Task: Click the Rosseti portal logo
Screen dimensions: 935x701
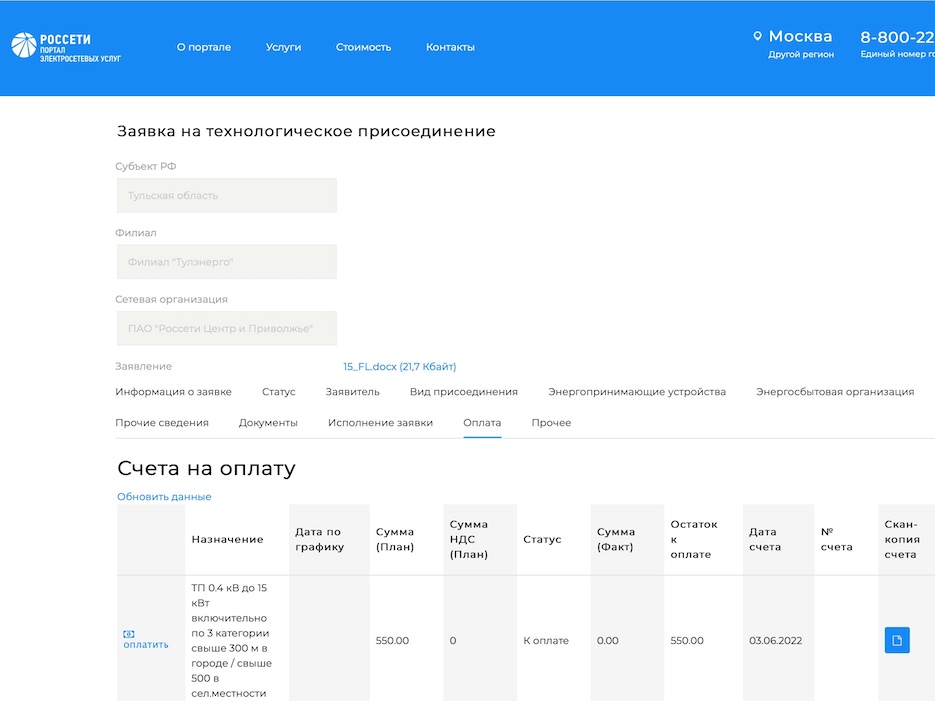Action: click(x=66, y=46)
